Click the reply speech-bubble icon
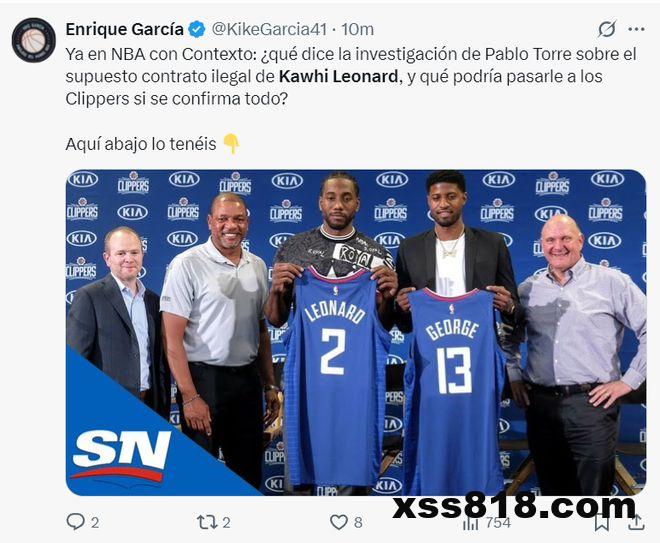 tap(76, 522)
